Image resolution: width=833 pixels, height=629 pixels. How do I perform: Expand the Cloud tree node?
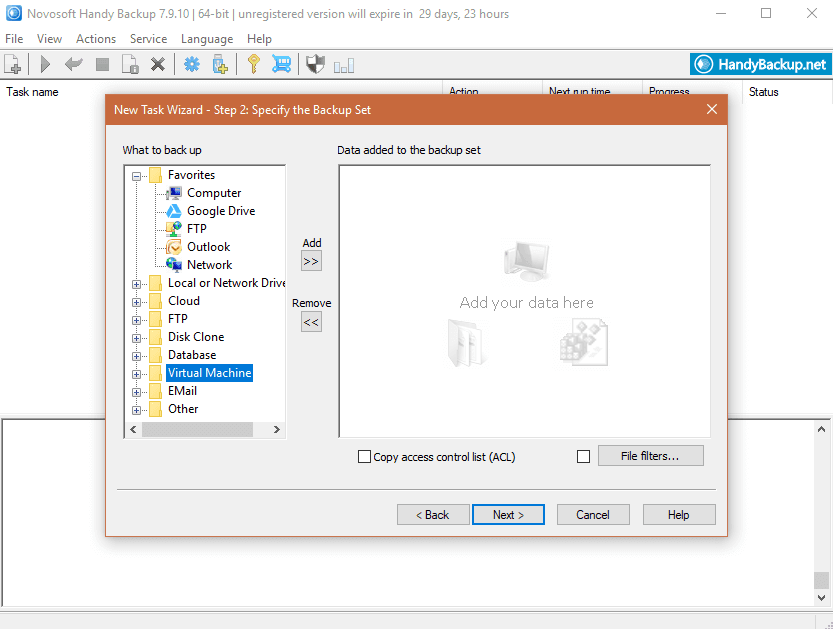pos(137,302)
